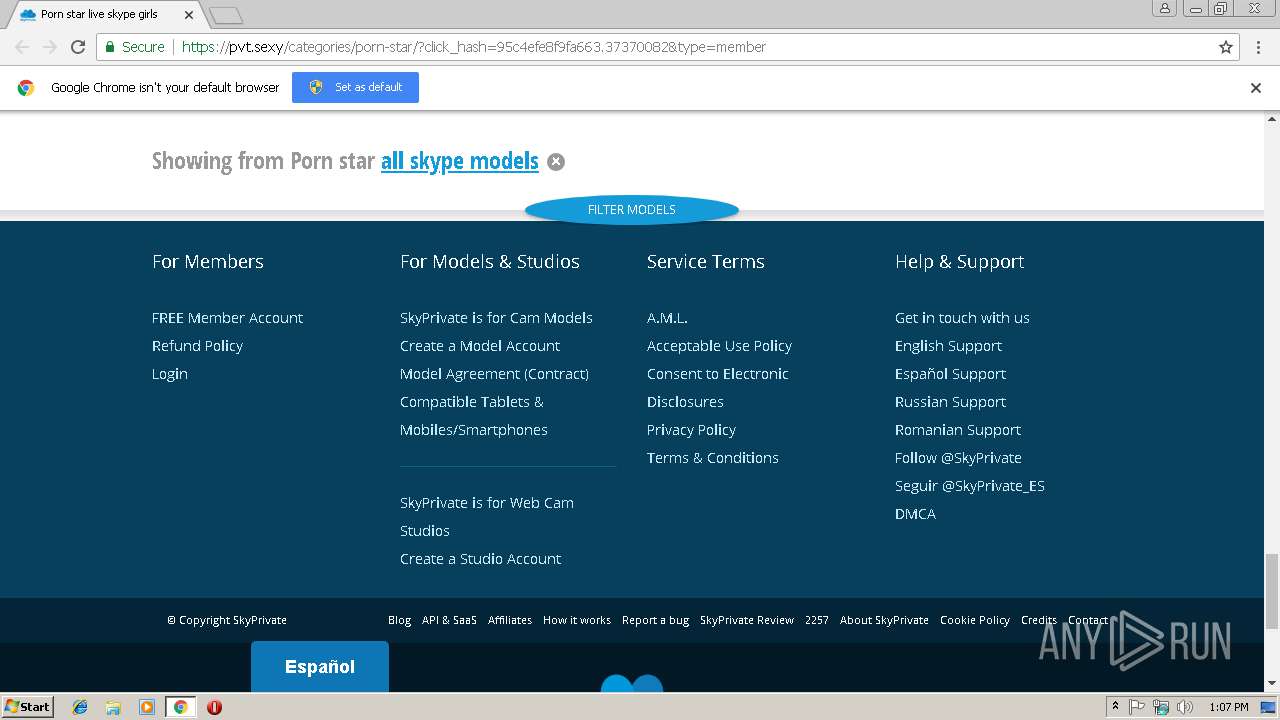1280x720 pixels.
Task: Open FREE Member Account link
Action: 227,318
